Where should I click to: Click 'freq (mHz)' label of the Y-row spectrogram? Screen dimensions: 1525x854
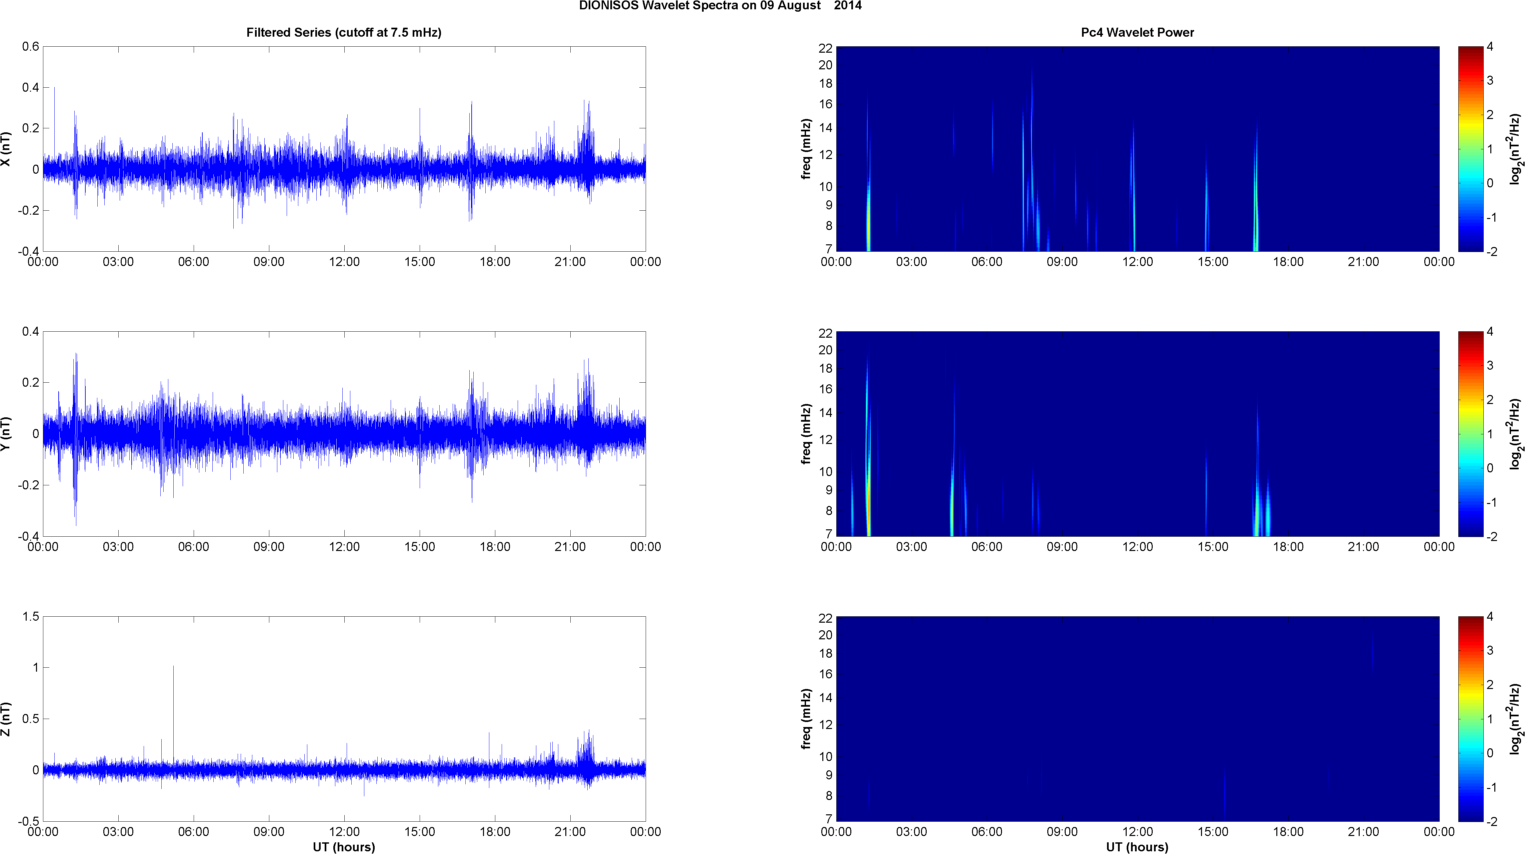pyautogui.click(x=806, y=434)
